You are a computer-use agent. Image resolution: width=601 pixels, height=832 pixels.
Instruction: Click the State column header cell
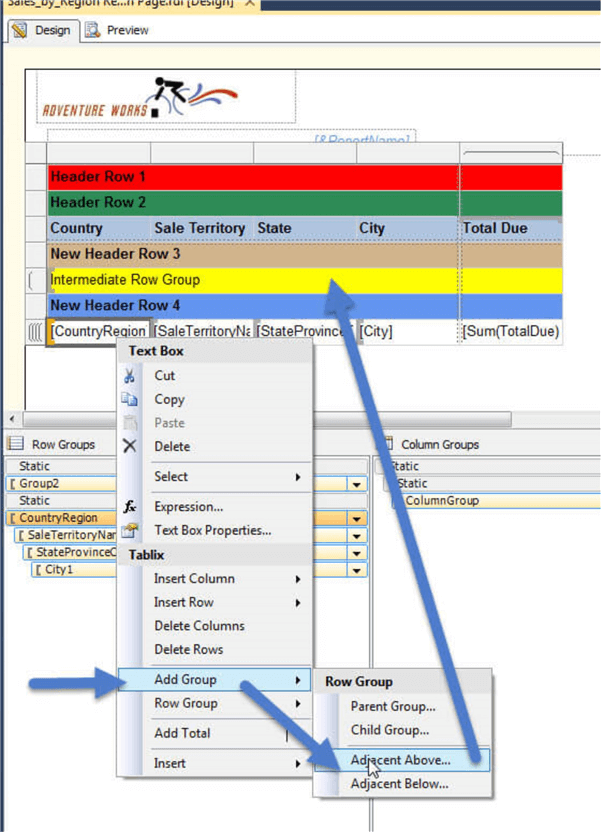tap(305, 228)
